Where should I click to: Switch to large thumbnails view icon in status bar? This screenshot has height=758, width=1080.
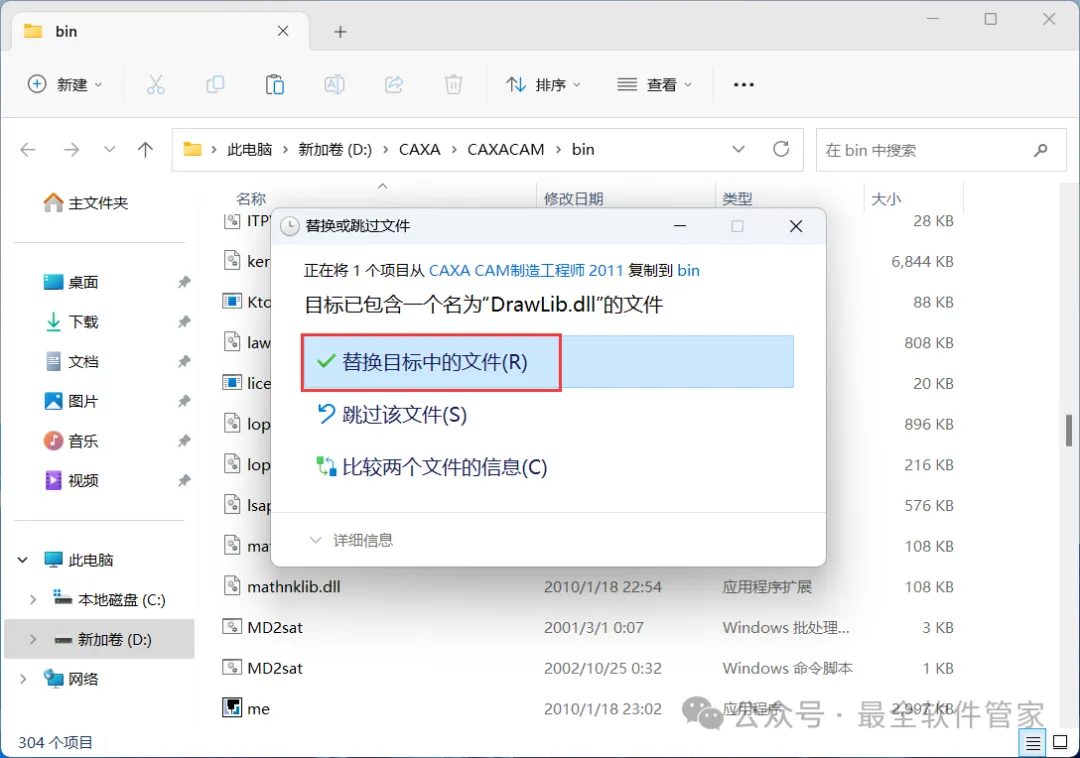click(x=1060, y=743)
